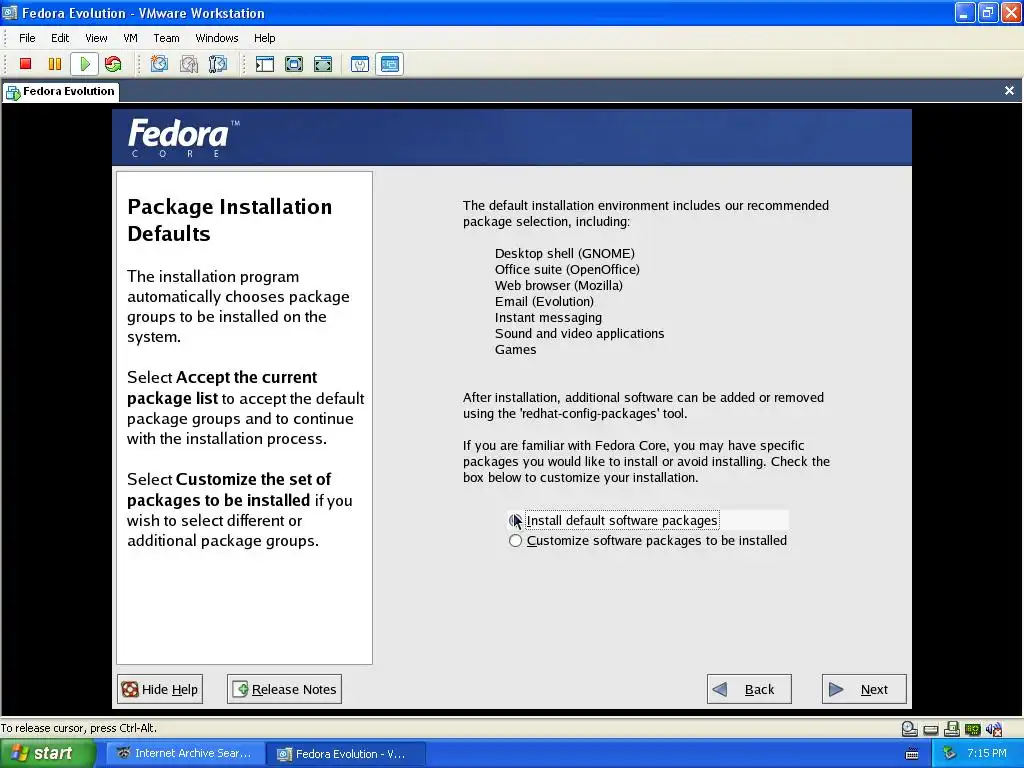Switch to quick switch mode icon
This screenshot has width=1024, height=768.
click(294, 63)
